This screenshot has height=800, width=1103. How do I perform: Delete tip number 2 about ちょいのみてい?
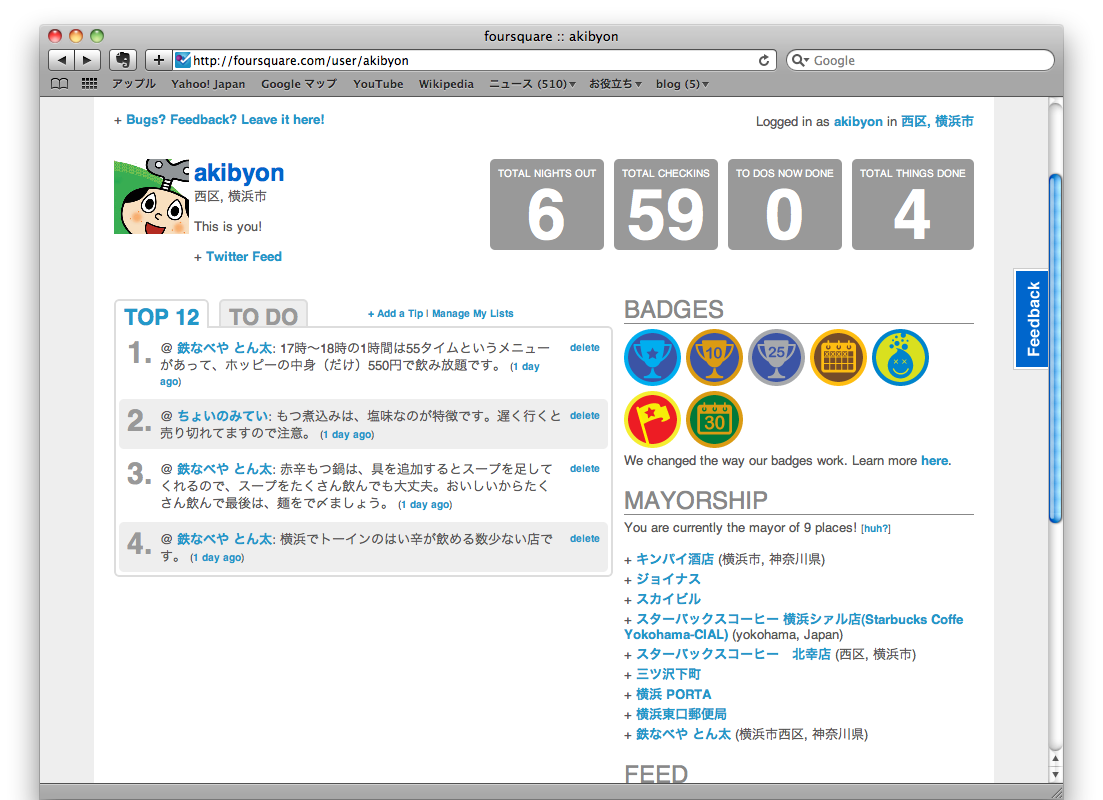pyautogui.click(x=585, y=416)
